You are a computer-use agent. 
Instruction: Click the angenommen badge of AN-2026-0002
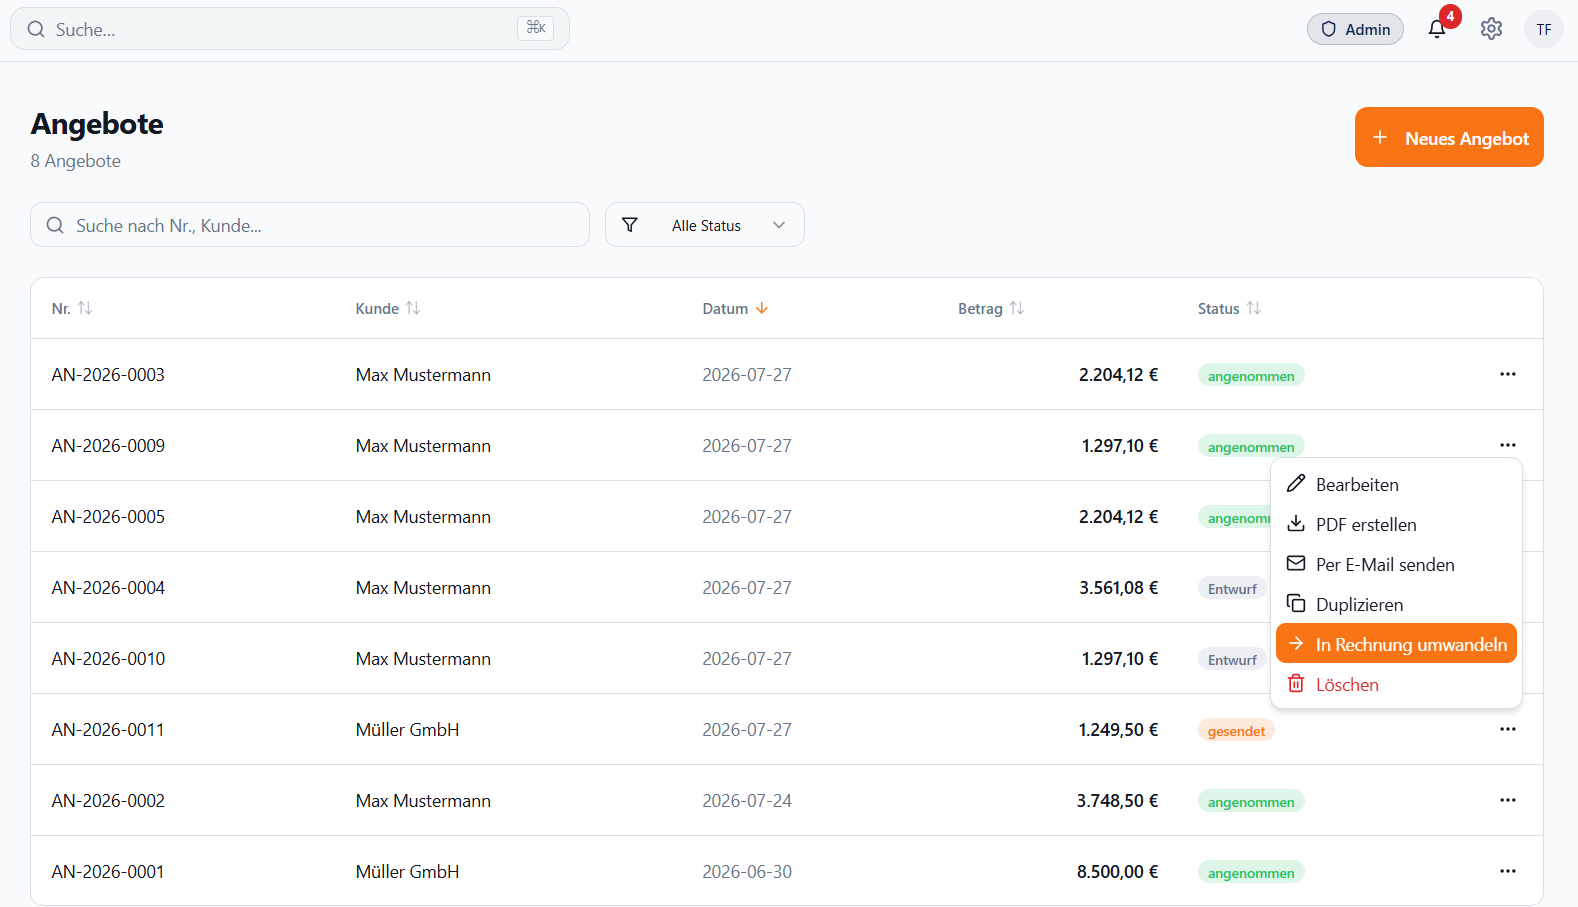[x=1251, y=801]
